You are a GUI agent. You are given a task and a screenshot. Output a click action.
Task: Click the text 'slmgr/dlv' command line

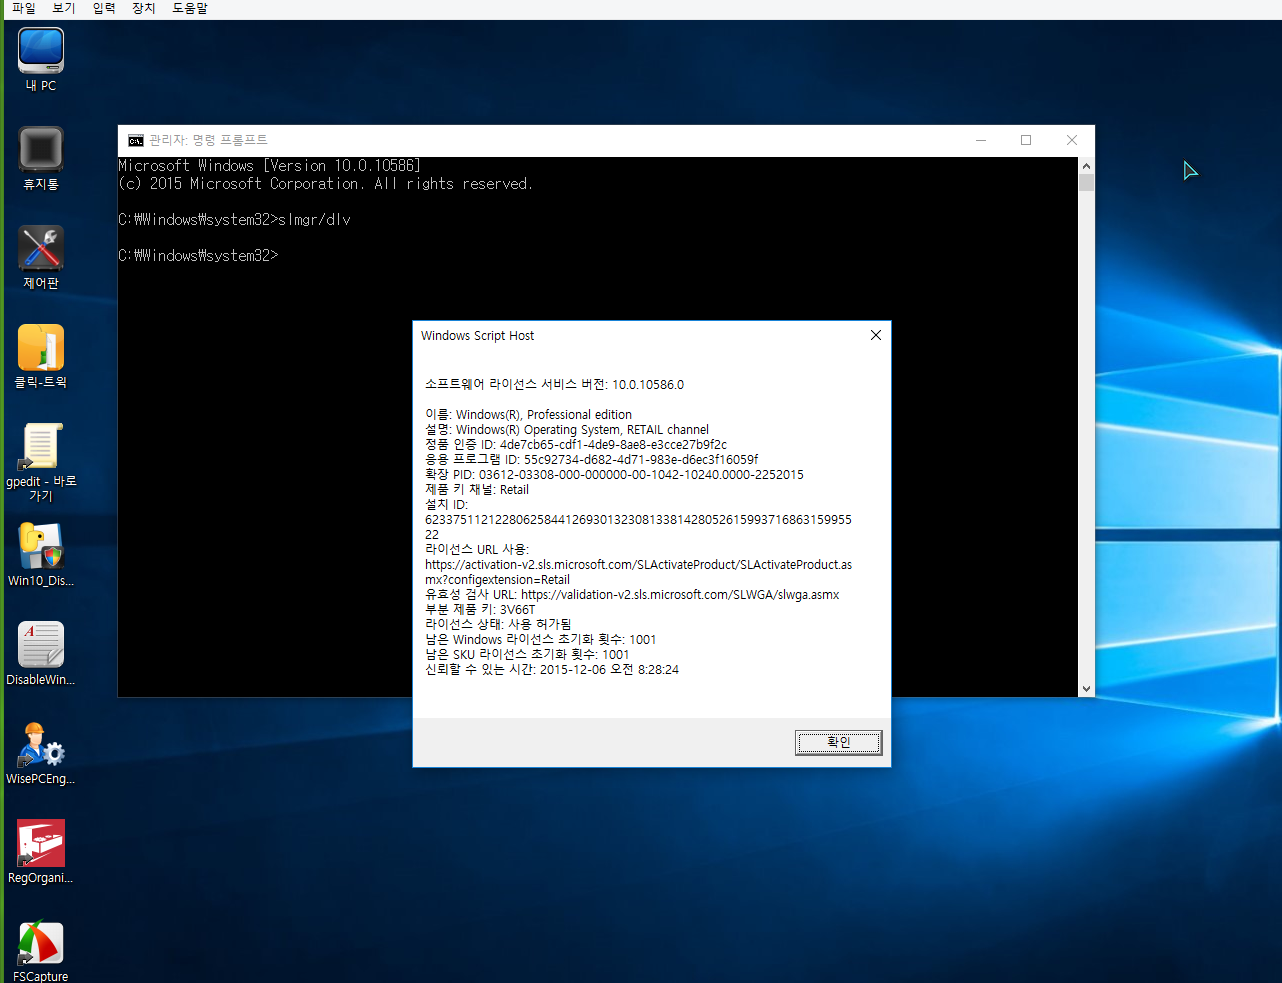click(x=314, y=220)
